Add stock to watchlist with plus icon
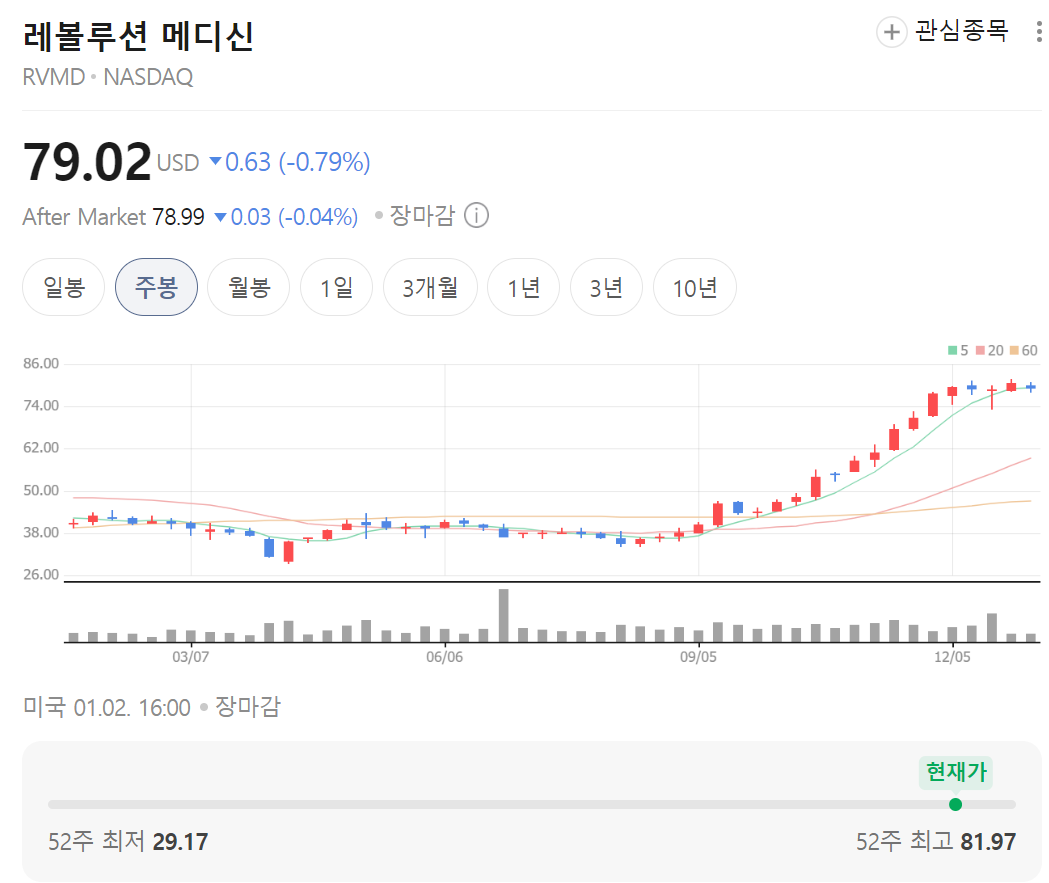Screen dimensions: 1049x883 (891, 32)
